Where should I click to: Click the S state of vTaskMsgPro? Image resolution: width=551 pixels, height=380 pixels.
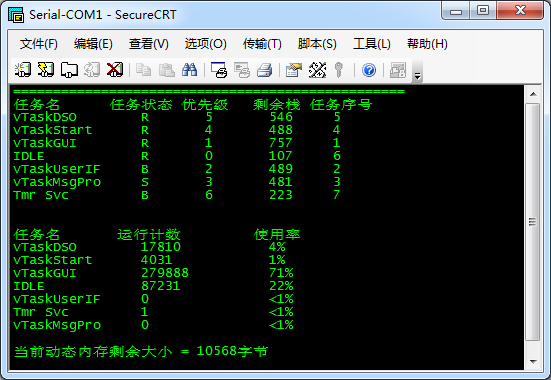(145, 182)
